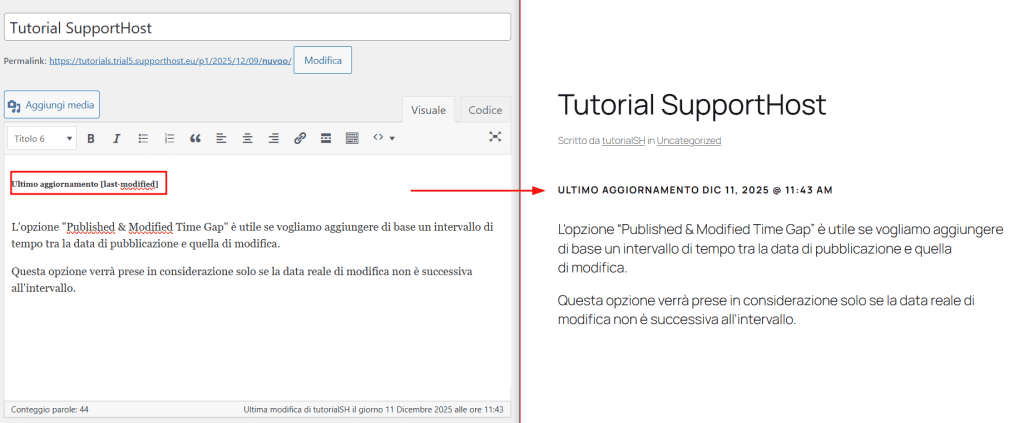Screen dimensions: 1024x423
Task: Click the 'Conteggio parole: 44' status text
Action: (x=50, y=410)
